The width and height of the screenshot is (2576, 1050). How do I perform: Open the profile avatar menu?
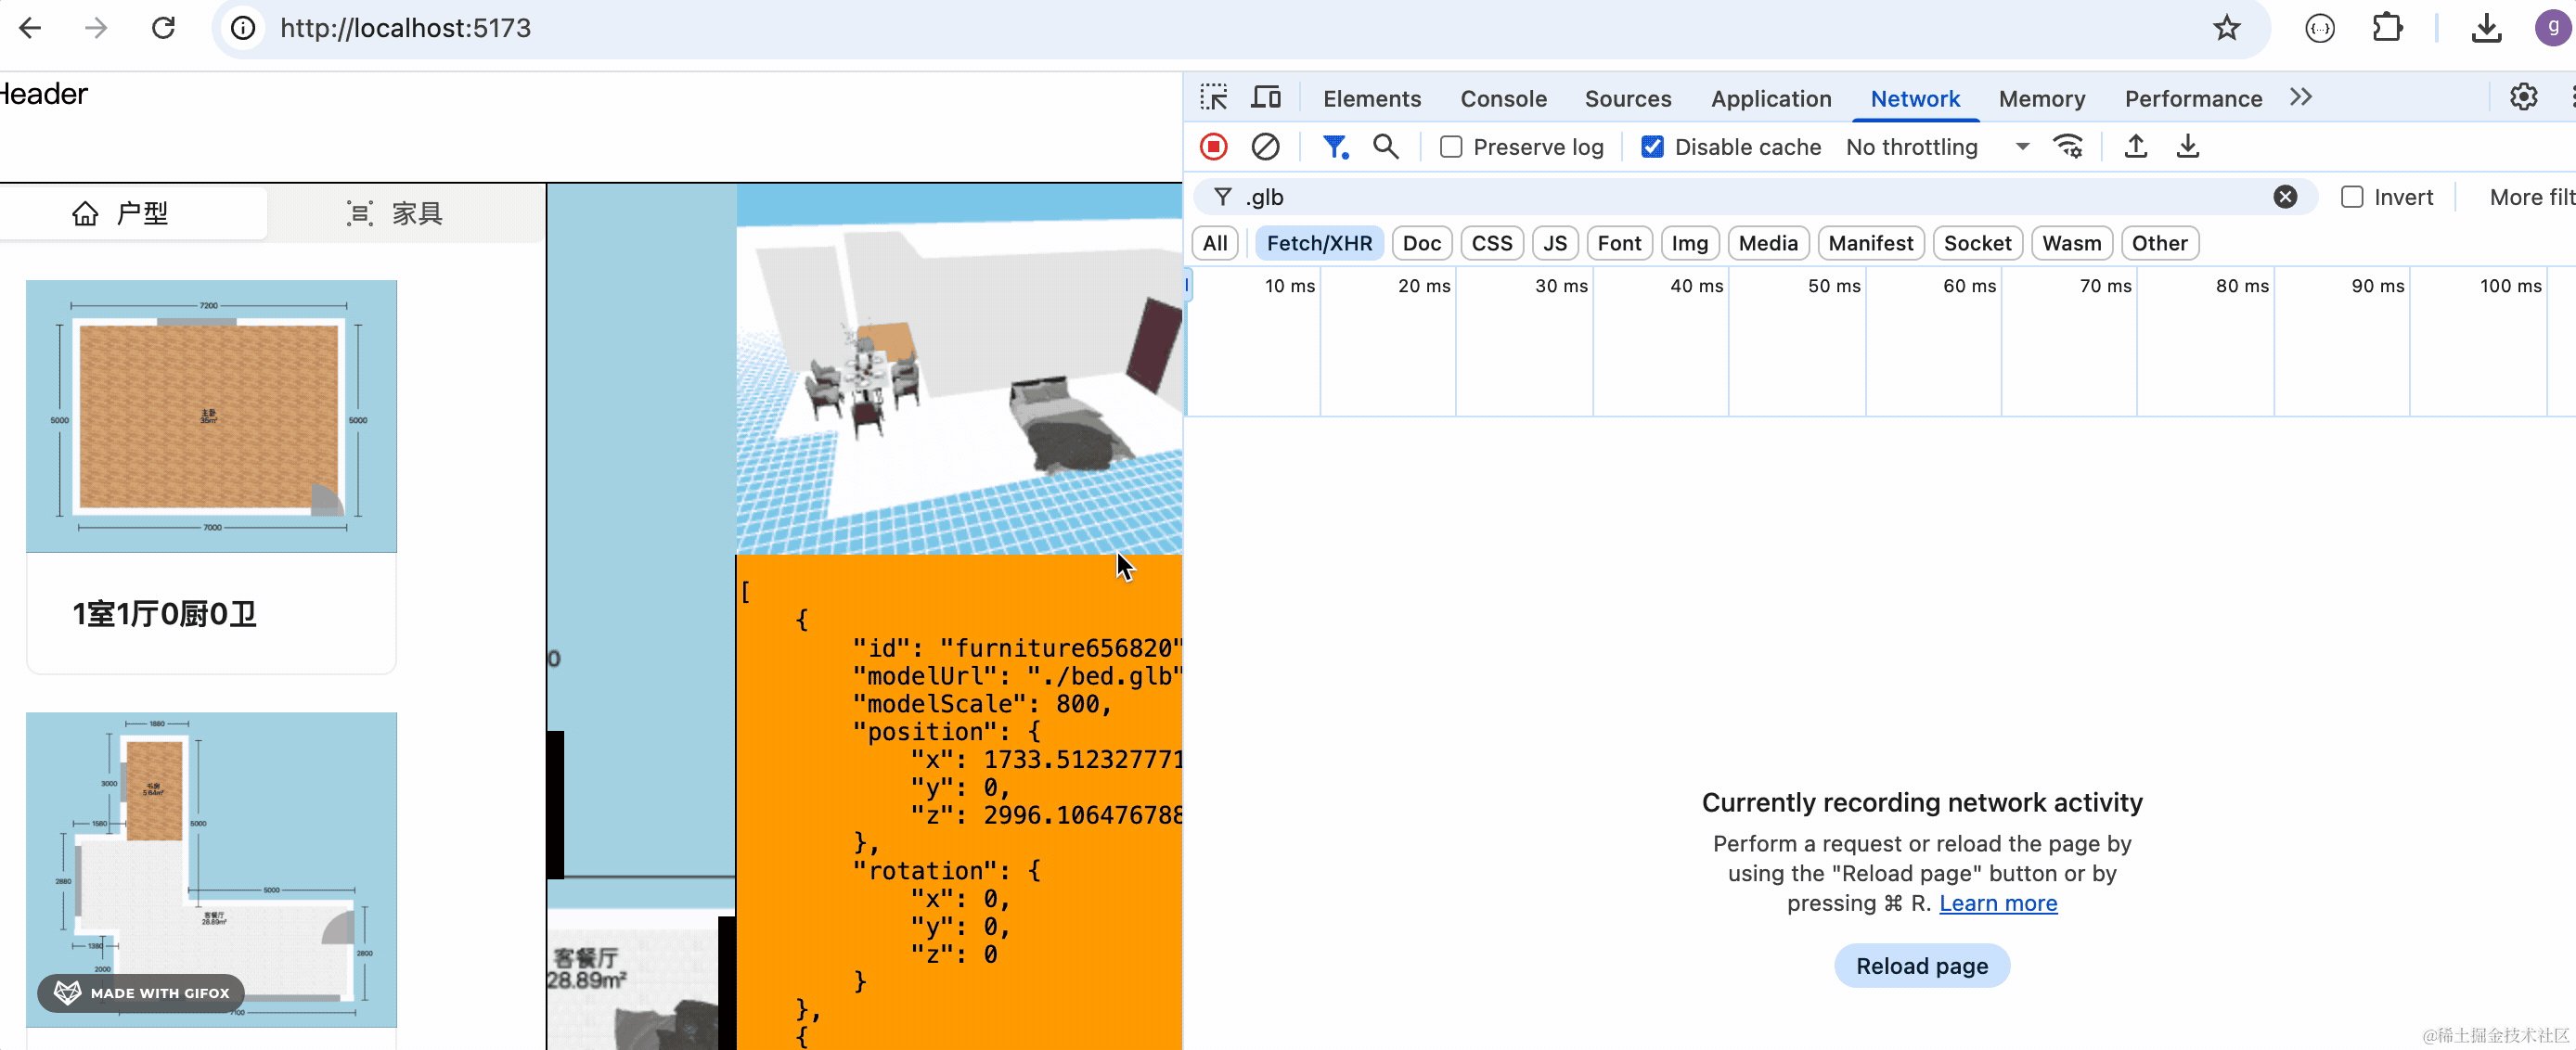click(2552, 28)
